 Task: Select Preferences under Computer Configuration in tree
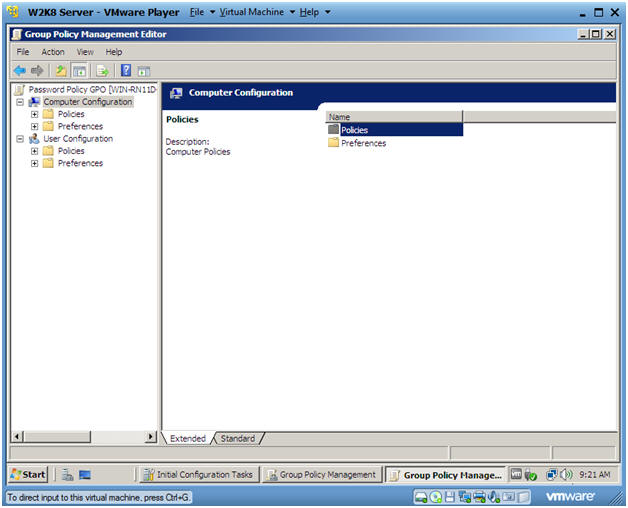point(80,127)
